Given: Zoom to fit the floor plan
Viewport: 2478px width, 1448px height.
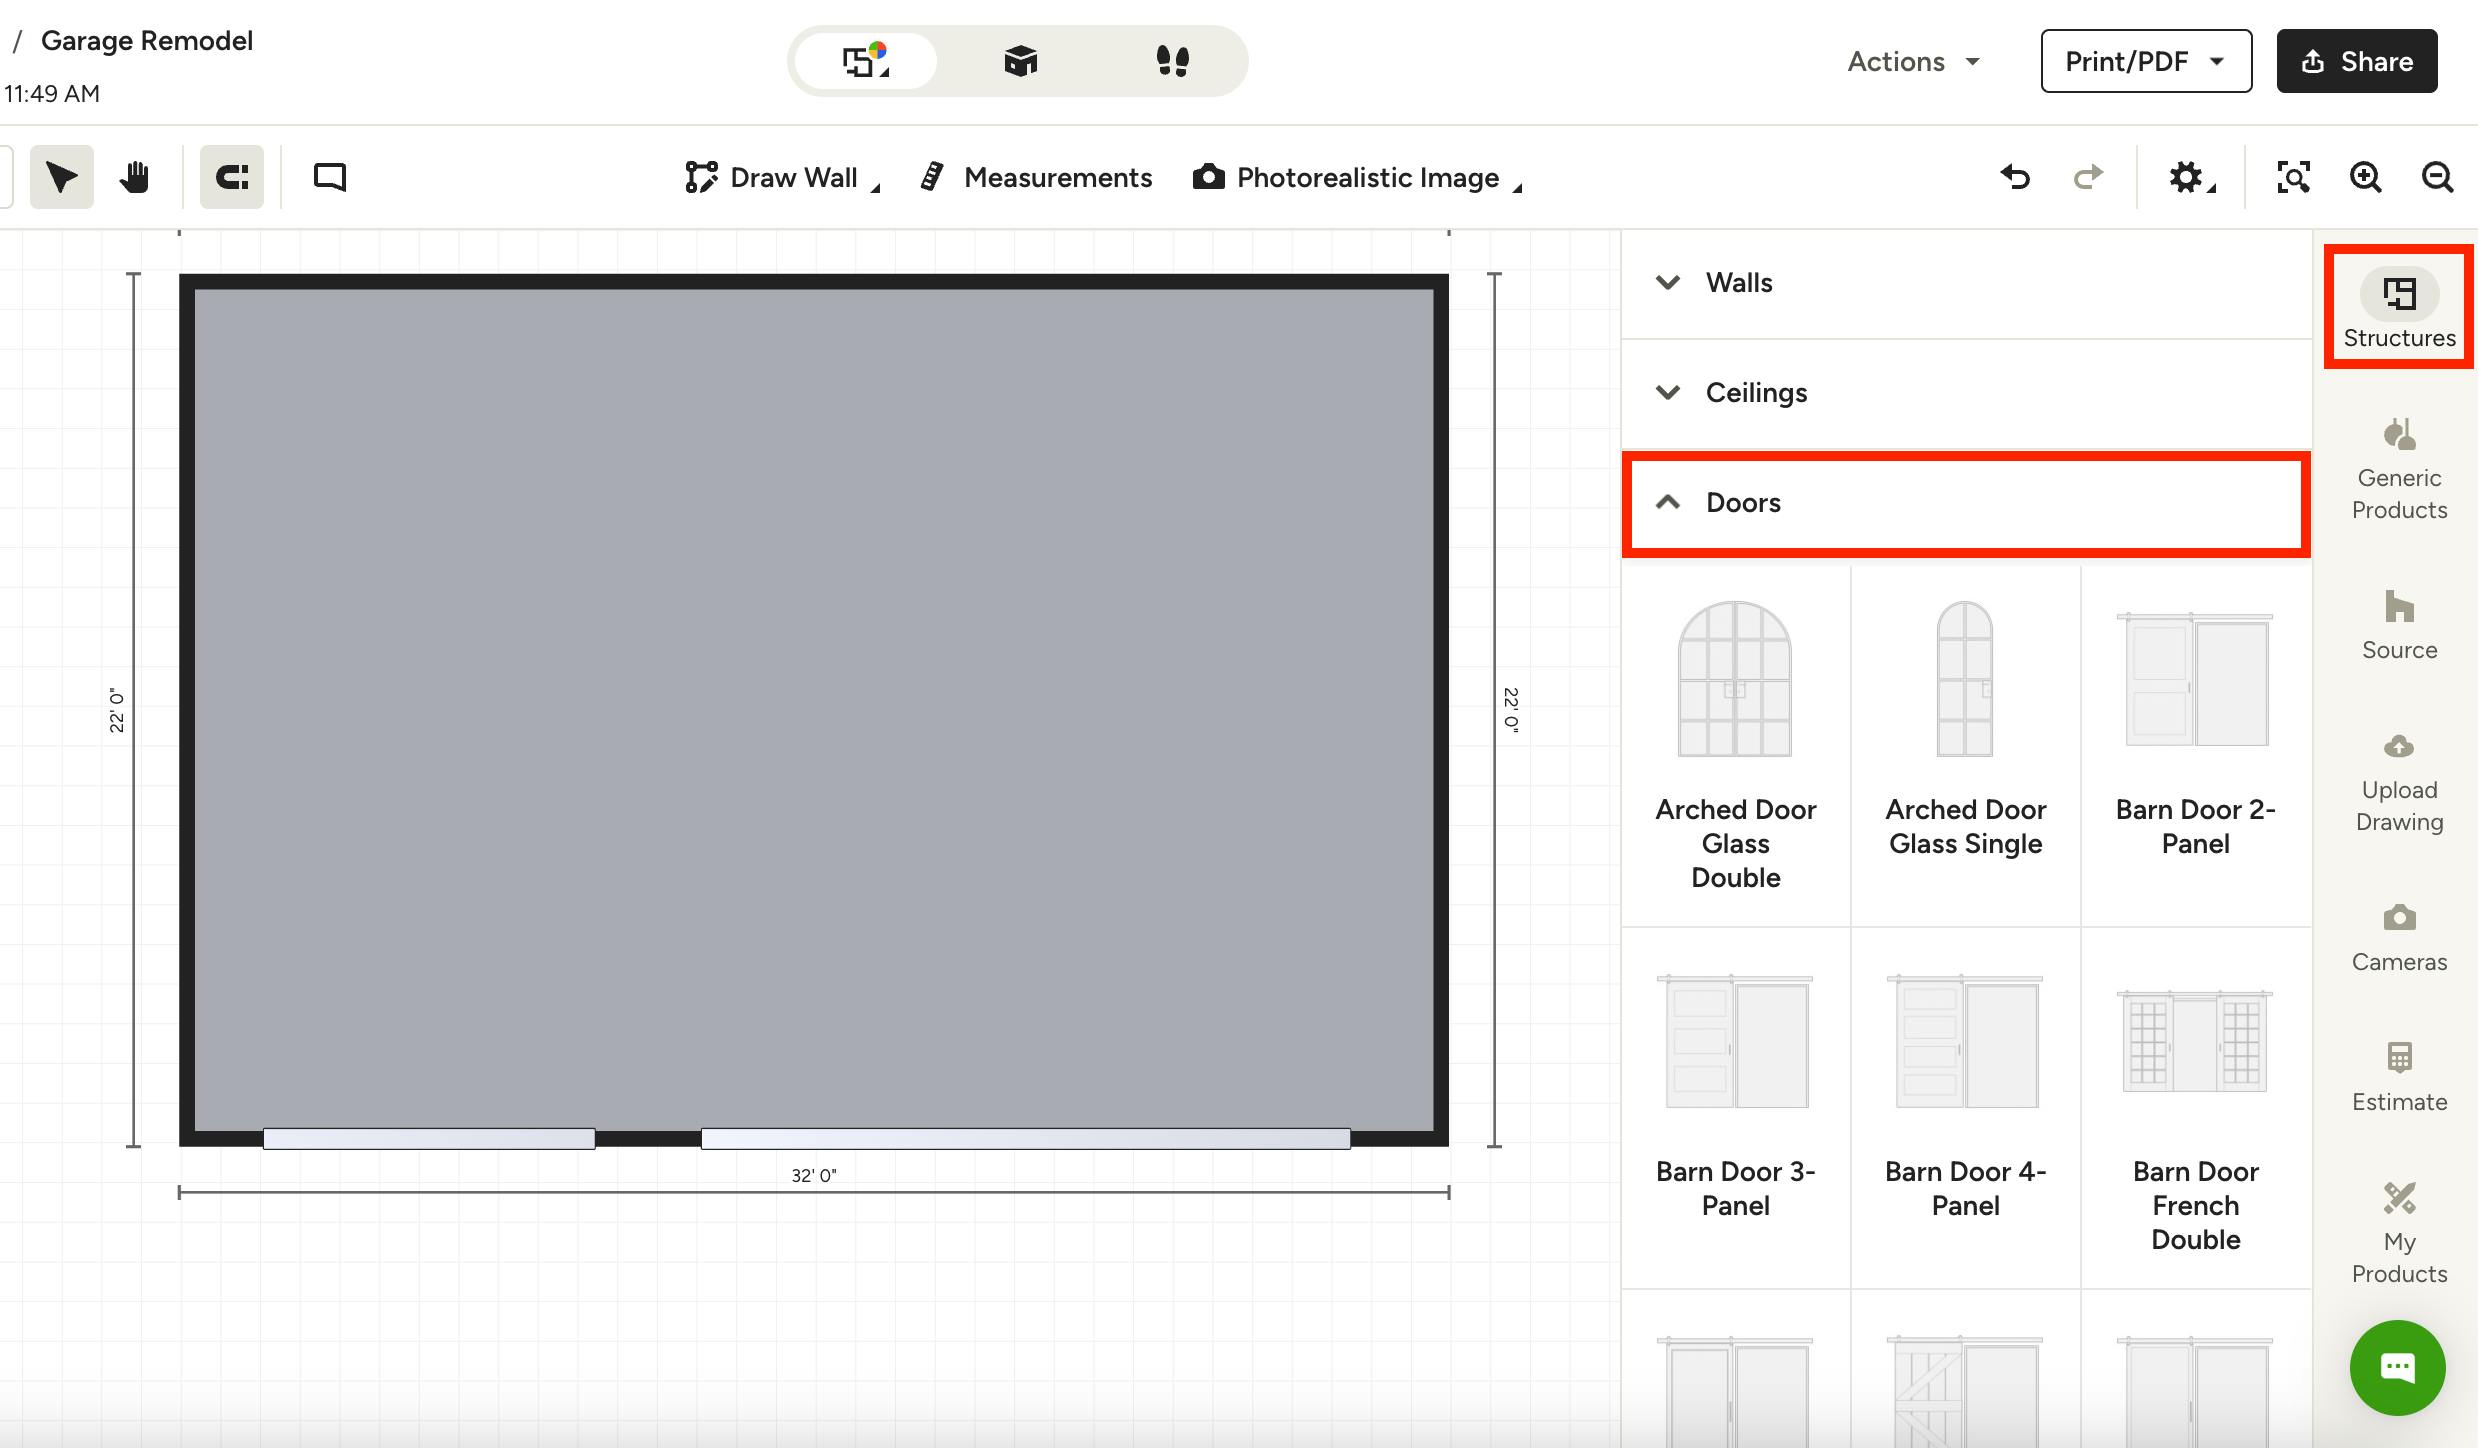Looking at the screenshot, I should point(2293,177).
